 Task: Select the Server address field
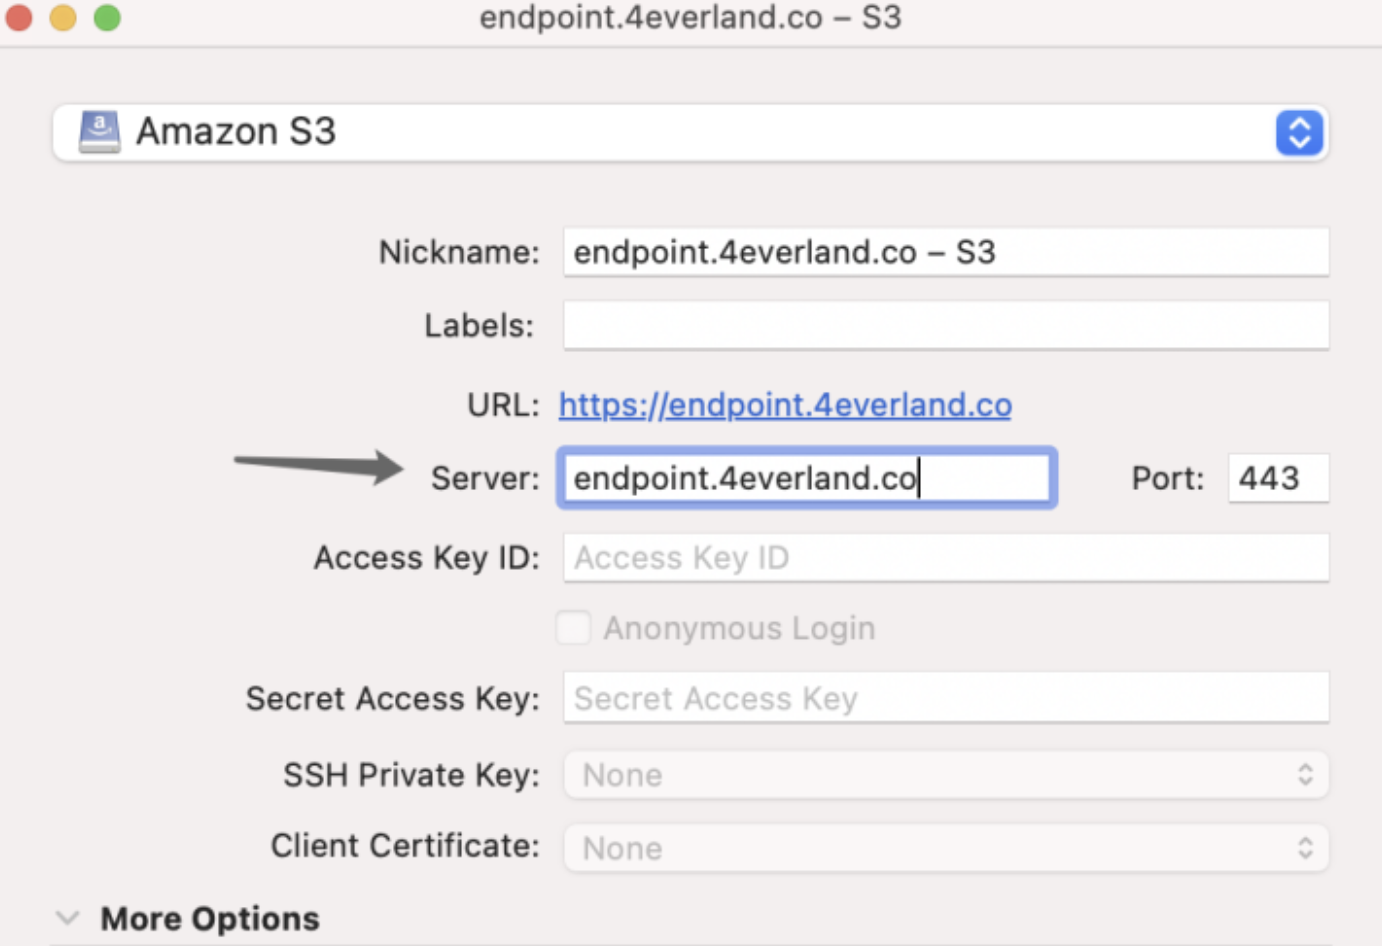[806, 477]
